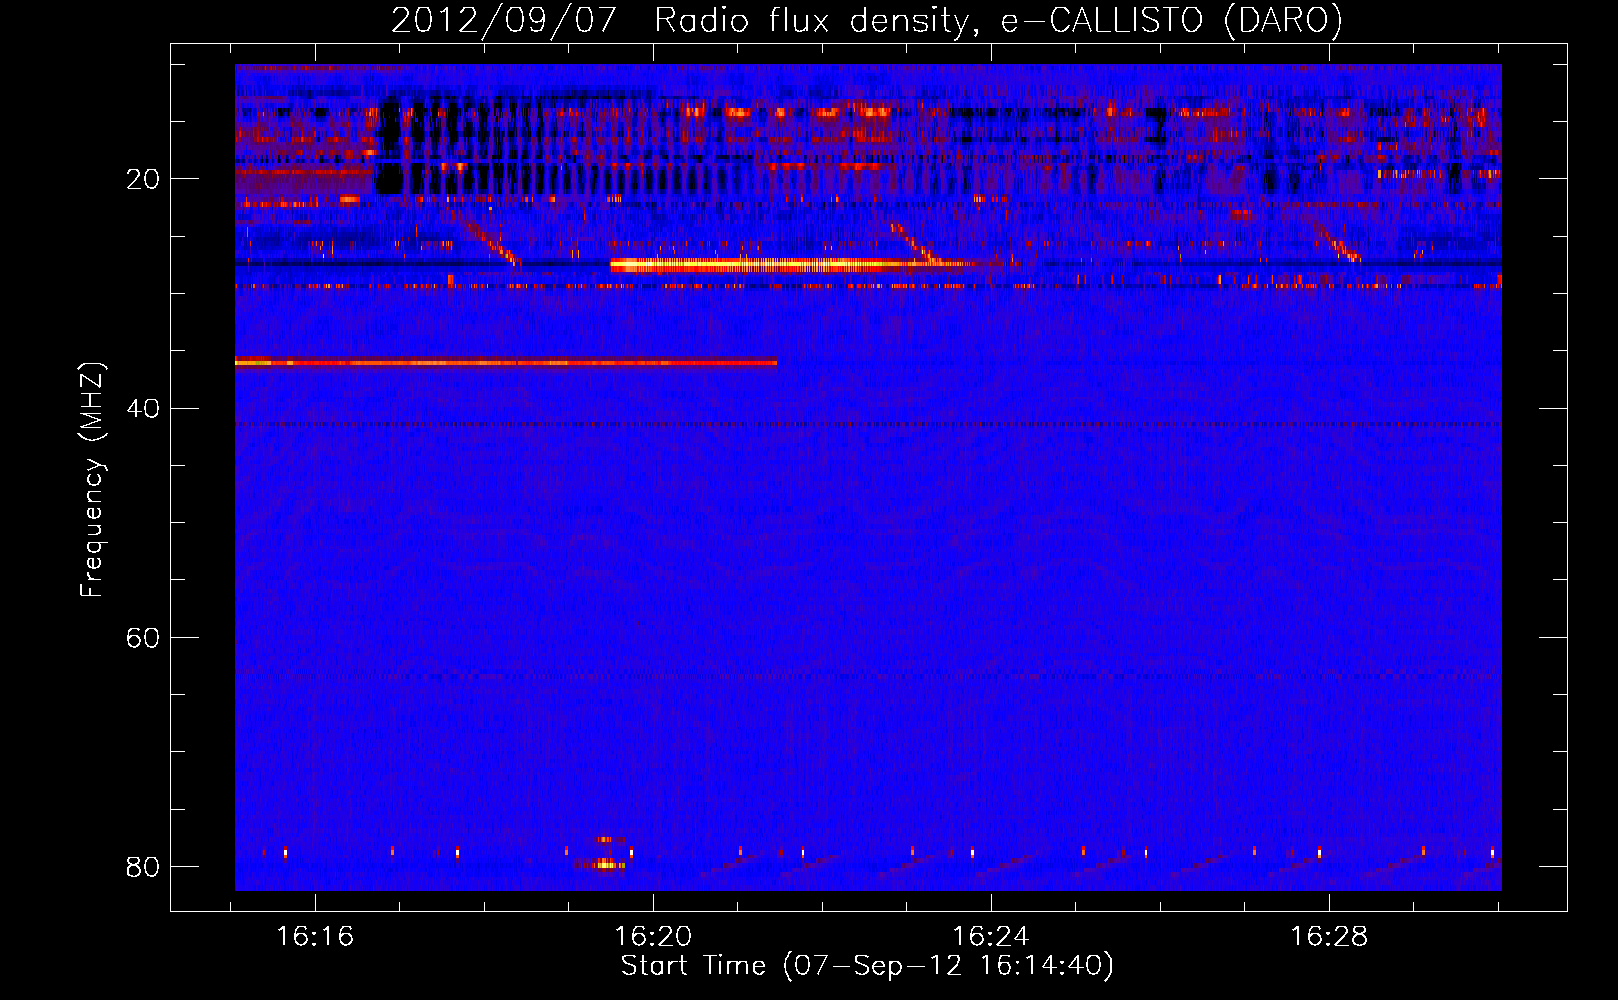Click the long red horizontal line near 36 MHz

pyautogui.click(x=506, y=362)
